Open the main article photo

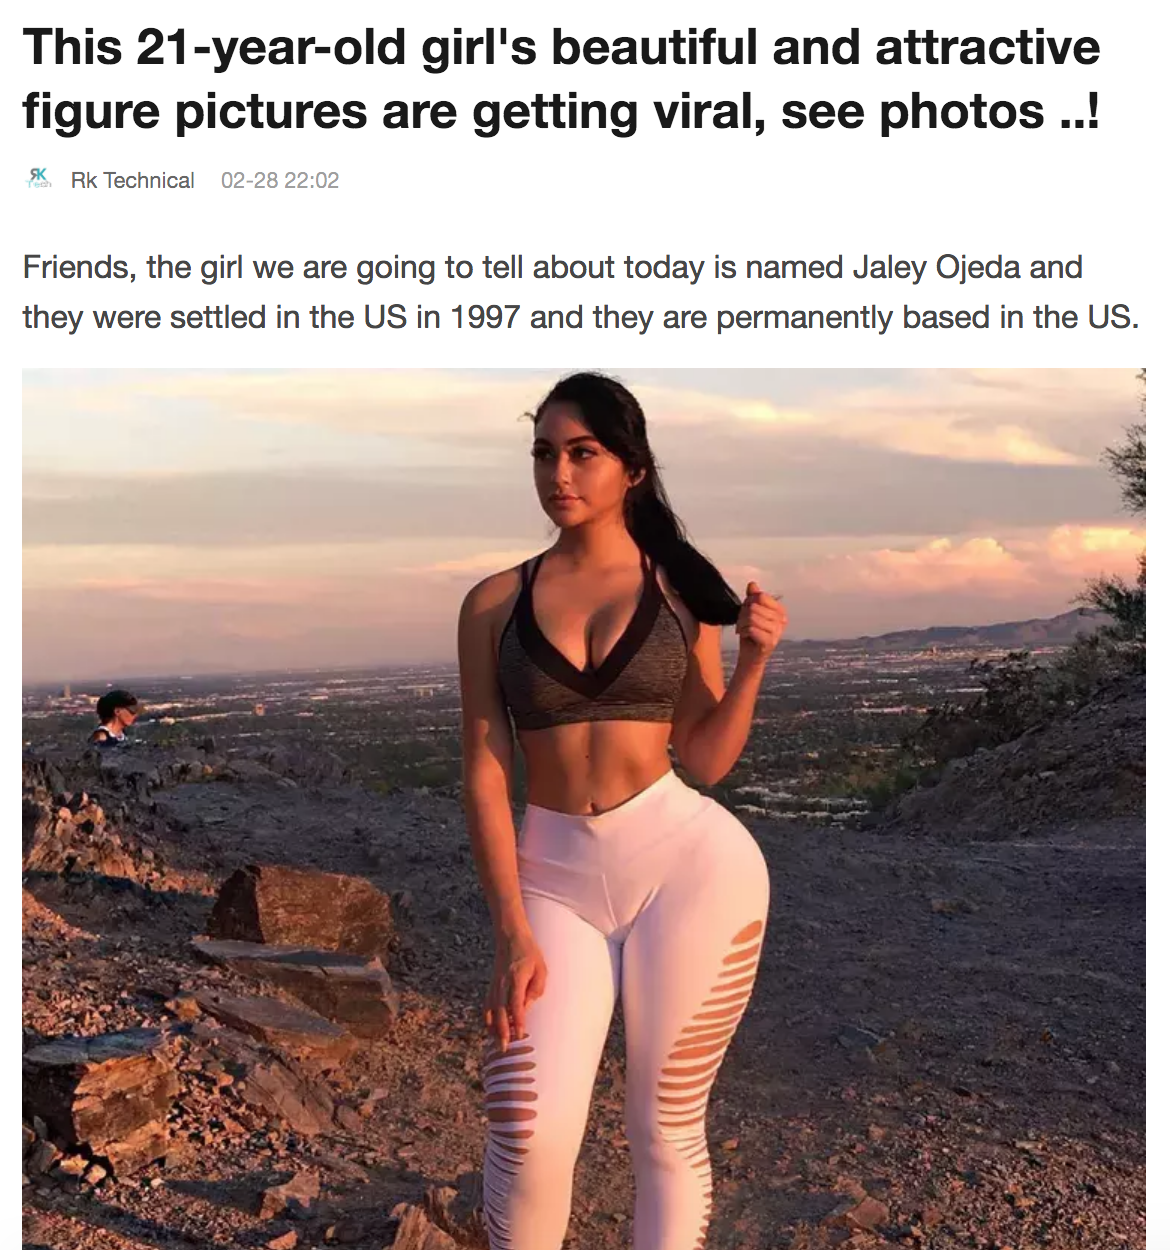click(x=584, y=808)
